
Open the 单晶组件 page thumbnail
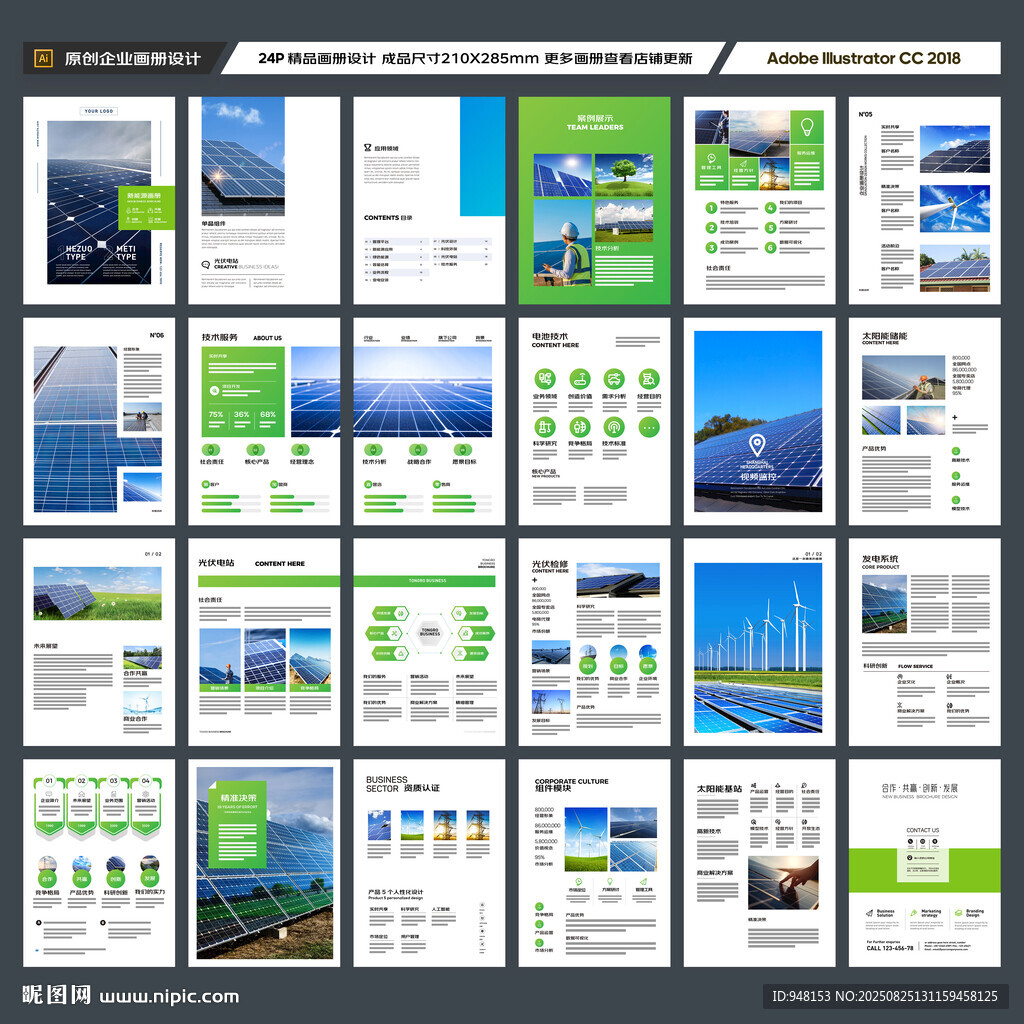(x=264, y=200)
